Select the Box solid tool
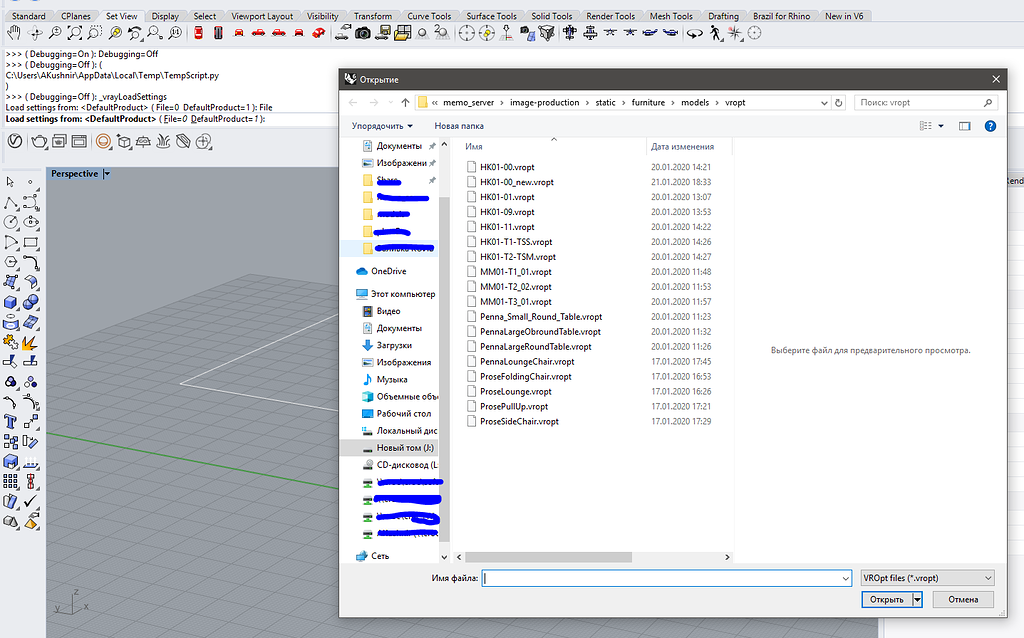1024x638 pixels. (x=11, y=302)
